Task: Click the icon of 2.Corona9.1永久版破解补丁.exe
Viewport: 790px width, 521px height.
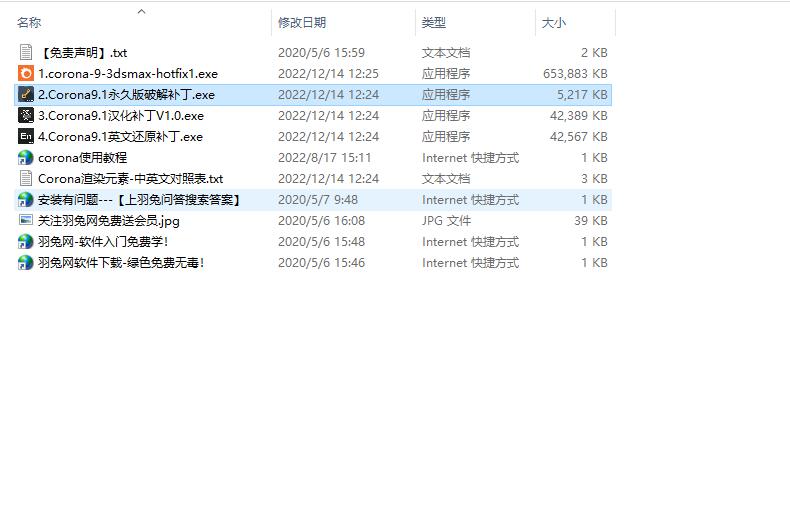Action: pos(26,94)
